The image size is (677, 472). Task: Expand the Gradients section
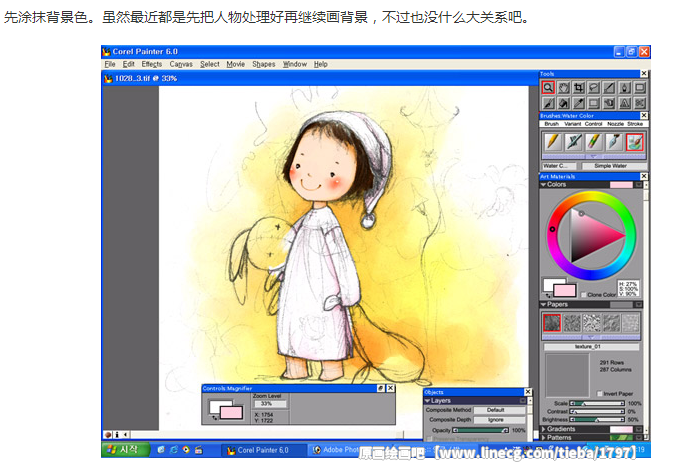tap(543, 429)
